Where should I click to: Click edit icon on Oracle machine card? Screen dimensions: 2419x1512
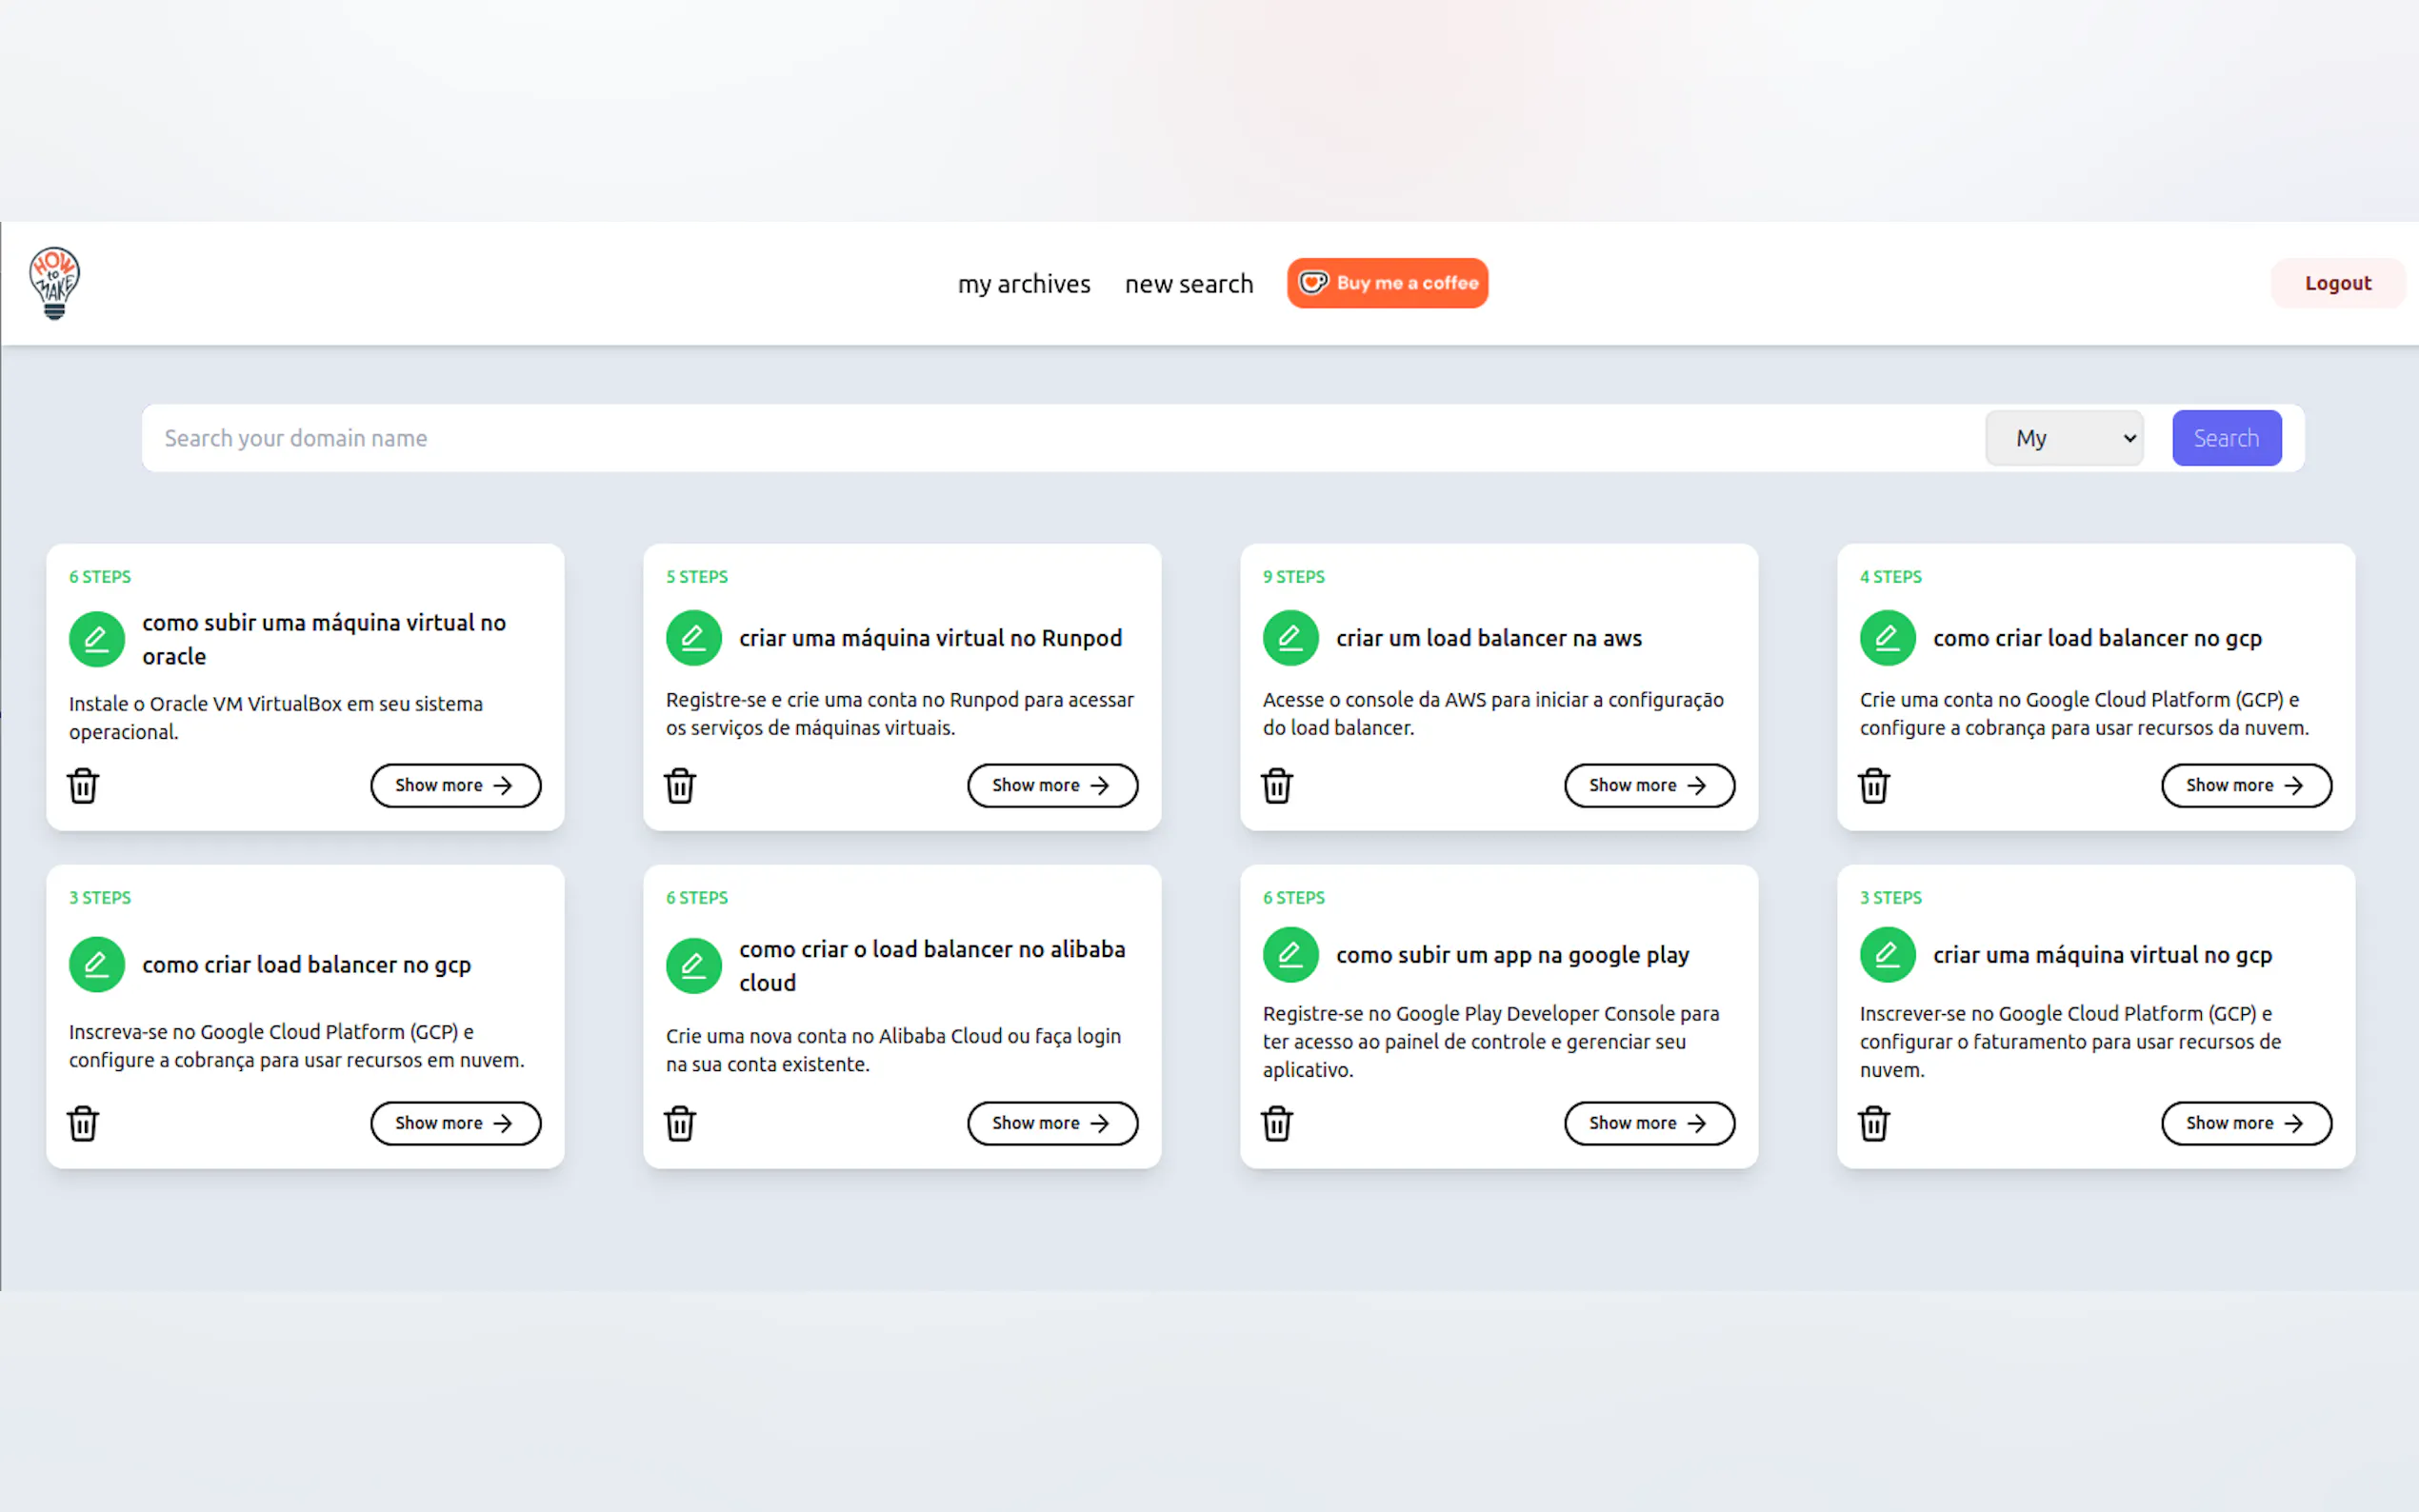[96, 639]
